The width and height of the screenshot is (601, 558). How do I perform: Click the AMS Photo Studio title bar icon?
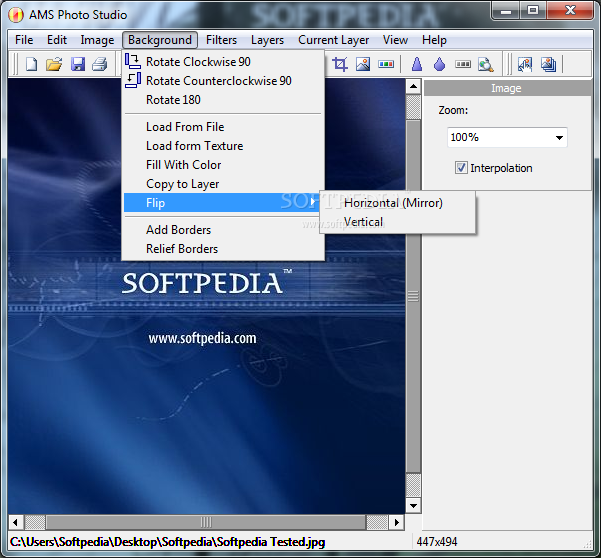(x=16, y=15)
